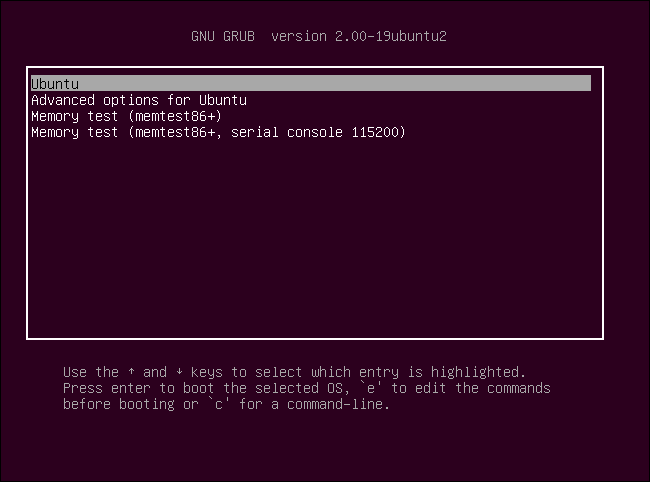Image resolution: width=650 pixels, height=482 pixels.
Task: Click the version 2.00-19ubuntu2 label
Action: [366, 37]
